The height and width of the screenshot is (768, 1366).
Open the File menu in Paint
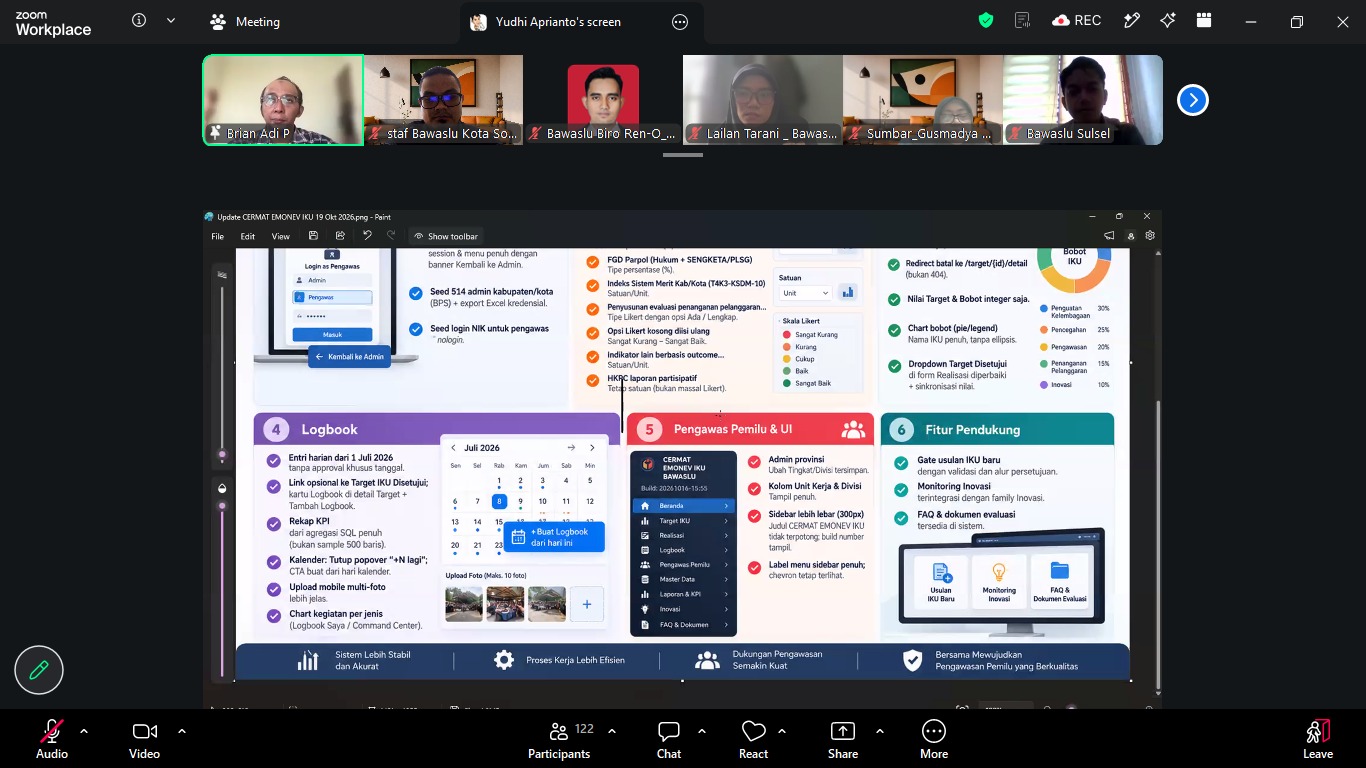[x=217, y=237]
